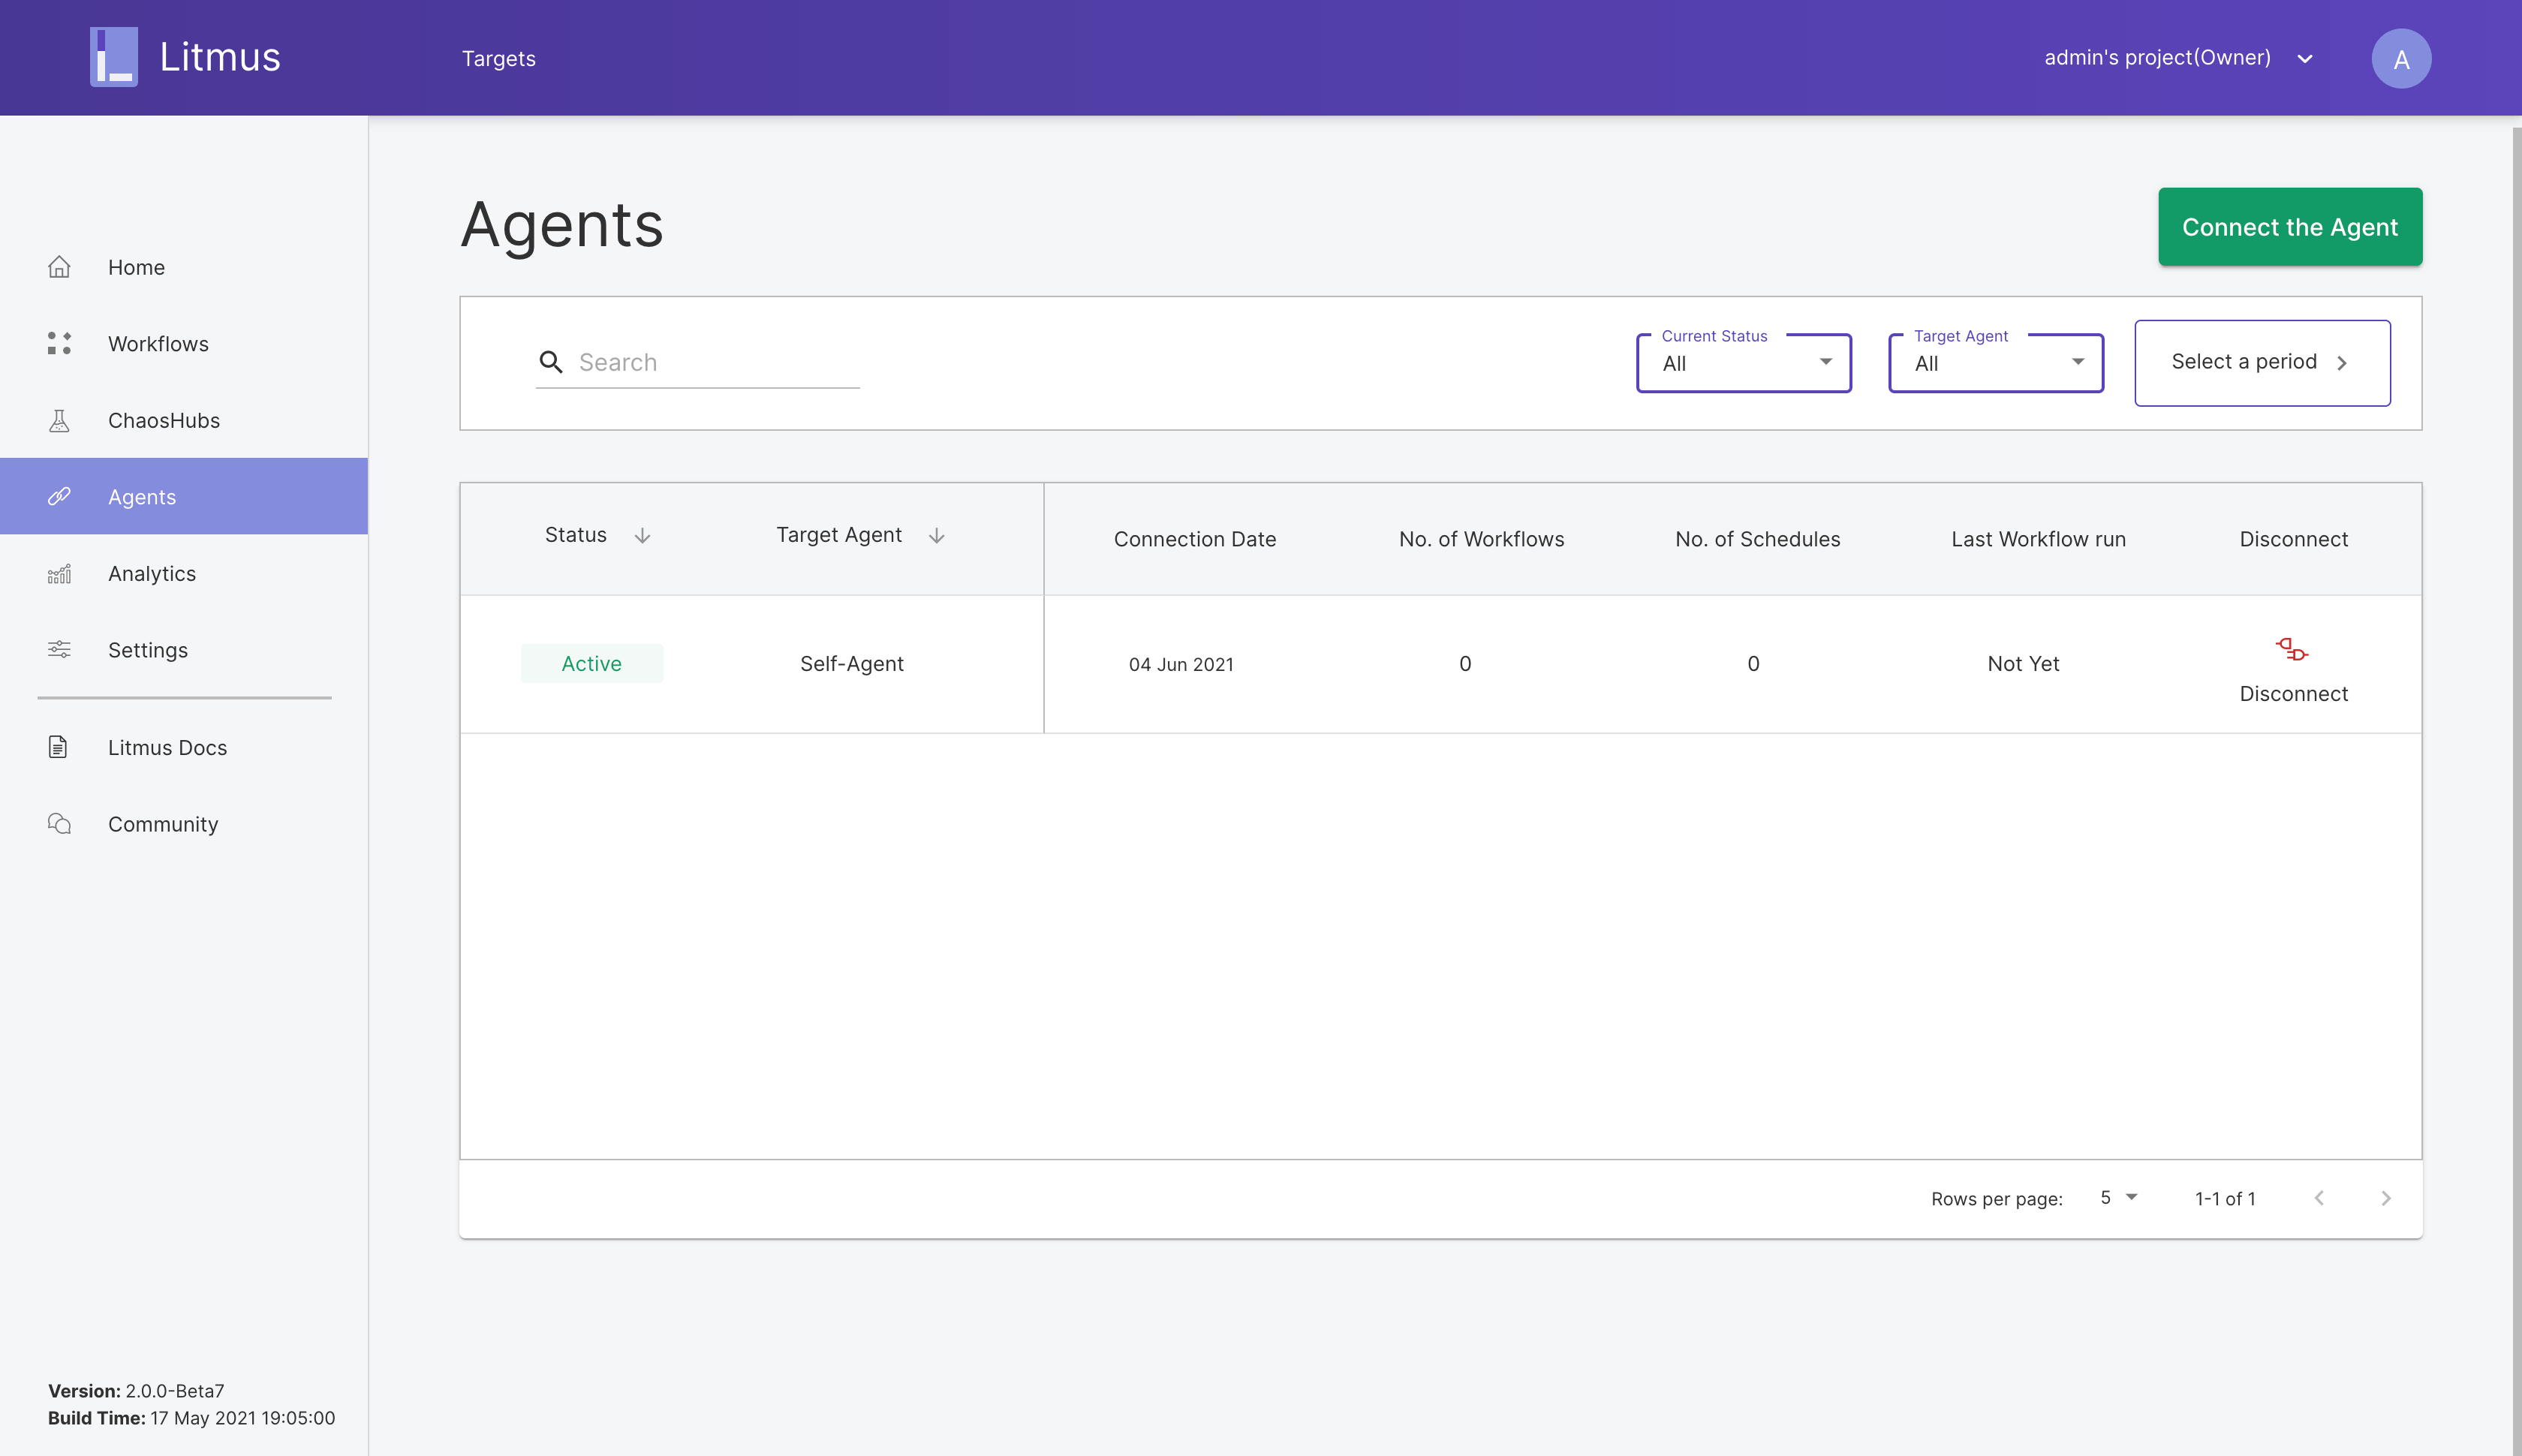Click into the Search field

point(715,363)
